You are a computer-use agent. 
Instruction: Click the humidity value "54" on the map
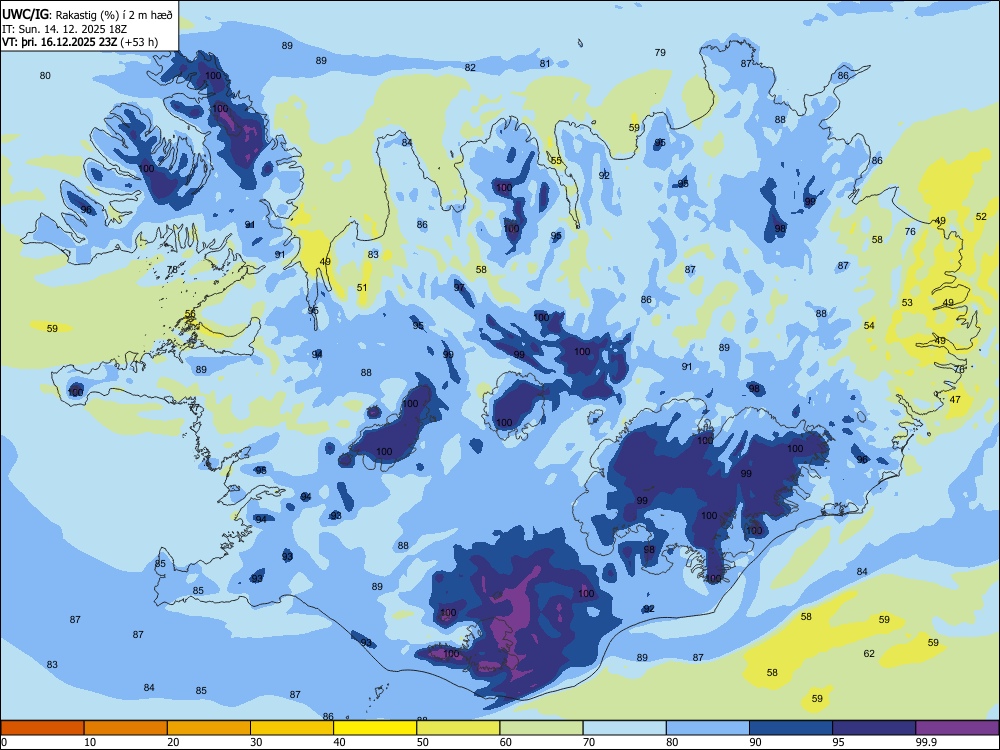point(869,325)
